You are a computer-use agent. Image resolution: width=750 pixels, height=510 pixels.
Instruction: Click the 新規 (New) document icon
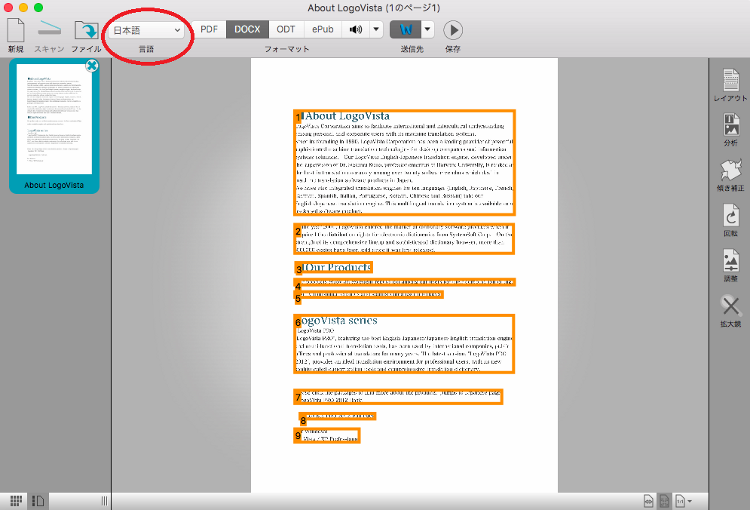click(15, 30)
